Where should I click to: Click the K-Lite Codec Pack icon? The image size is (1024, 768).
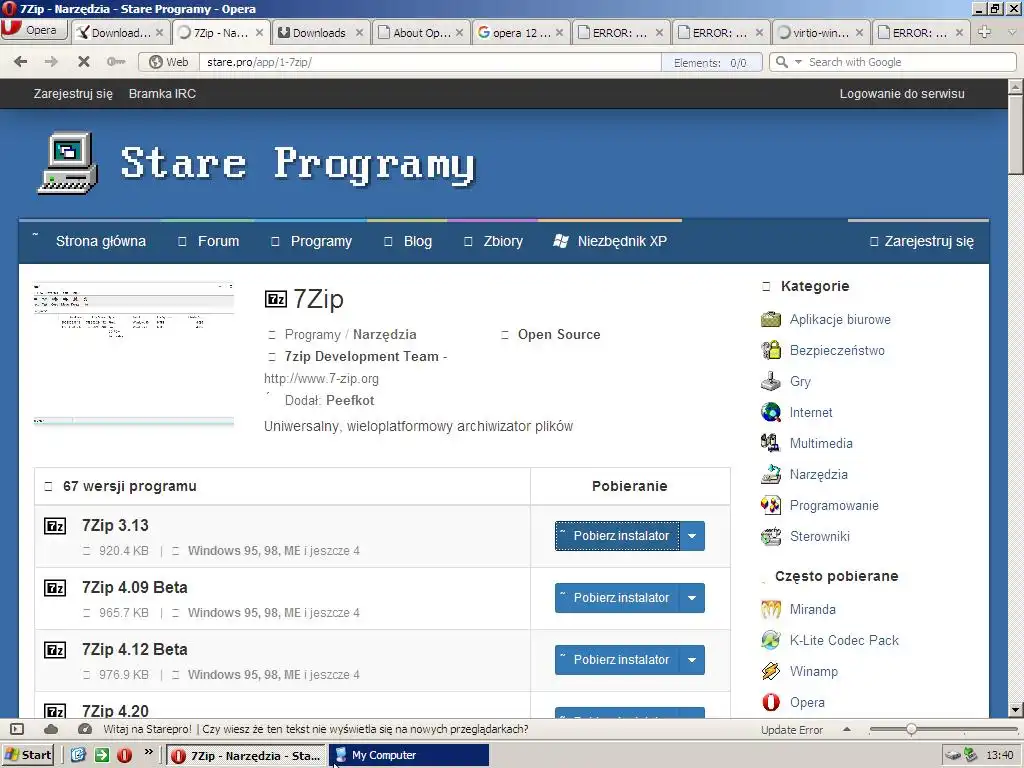click(x=771, y=640)
